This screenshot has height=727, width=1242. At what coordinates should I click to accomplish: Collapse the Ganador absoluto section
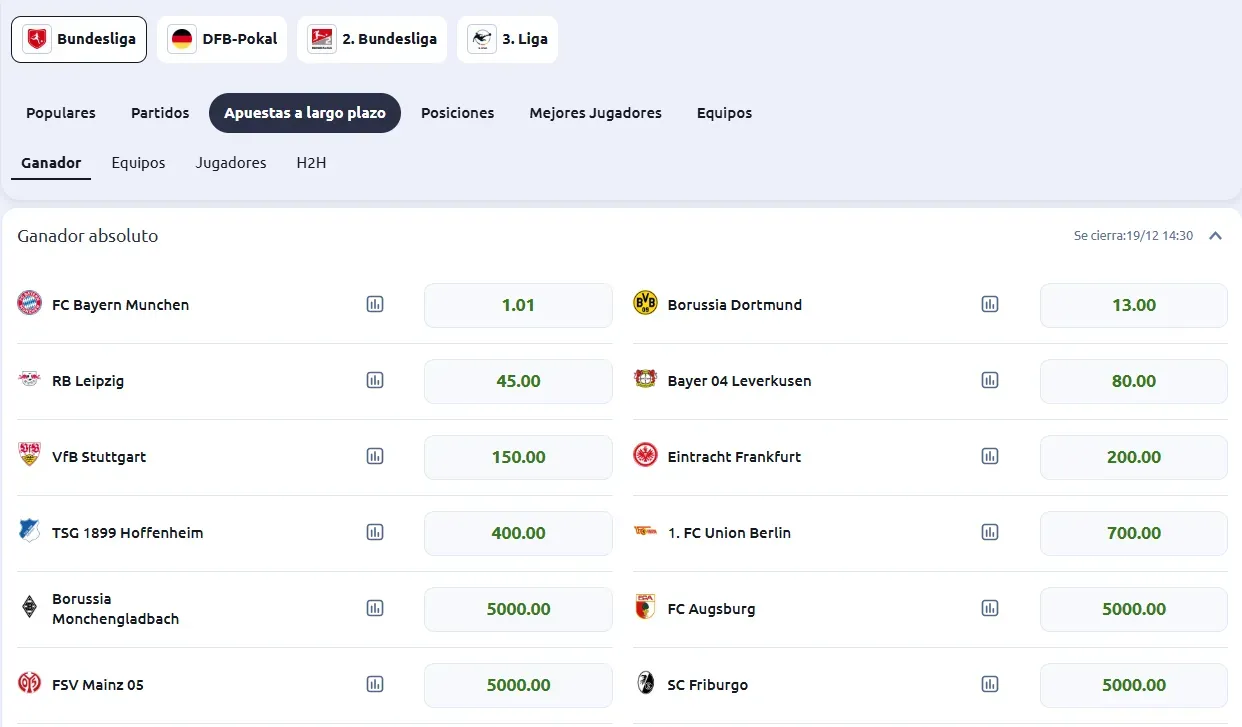pos(1215,236)
